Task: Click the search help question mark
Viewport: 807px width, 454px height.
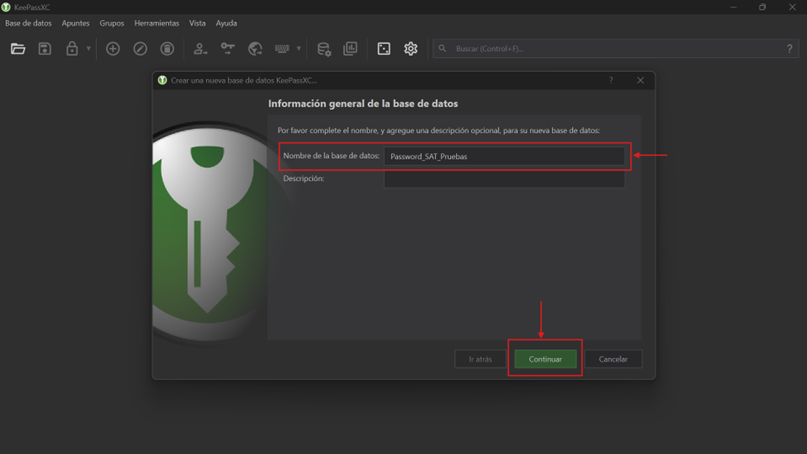Action: [790, 49]
